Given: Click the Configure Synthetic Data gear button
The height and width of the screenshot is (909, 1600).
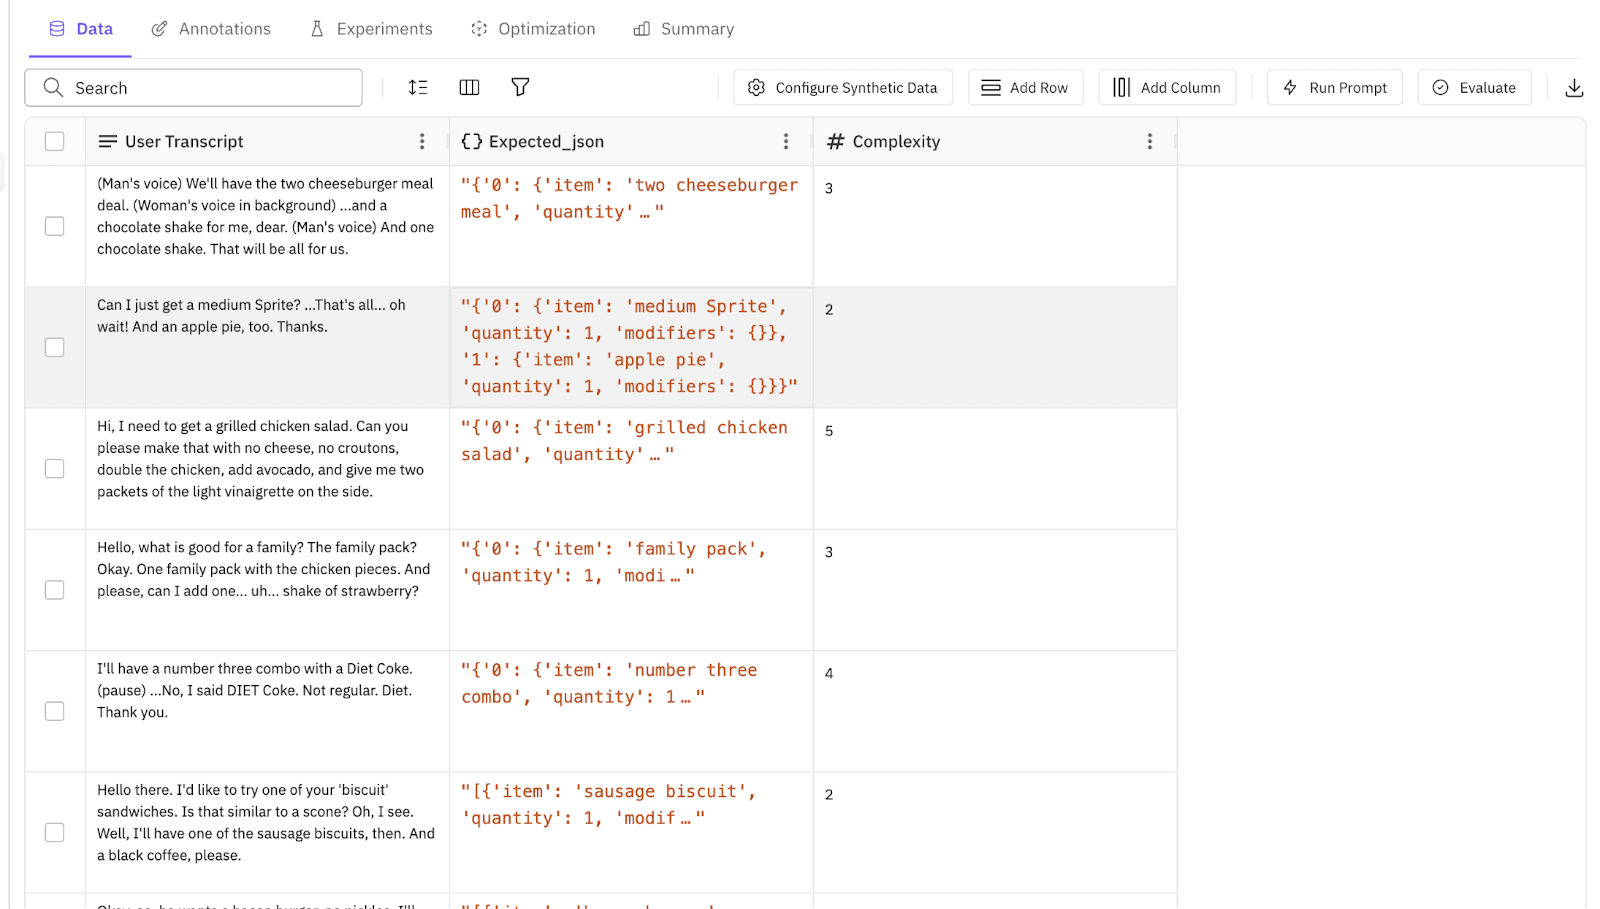Looking at the screenshot, I should tap(843, 88).
